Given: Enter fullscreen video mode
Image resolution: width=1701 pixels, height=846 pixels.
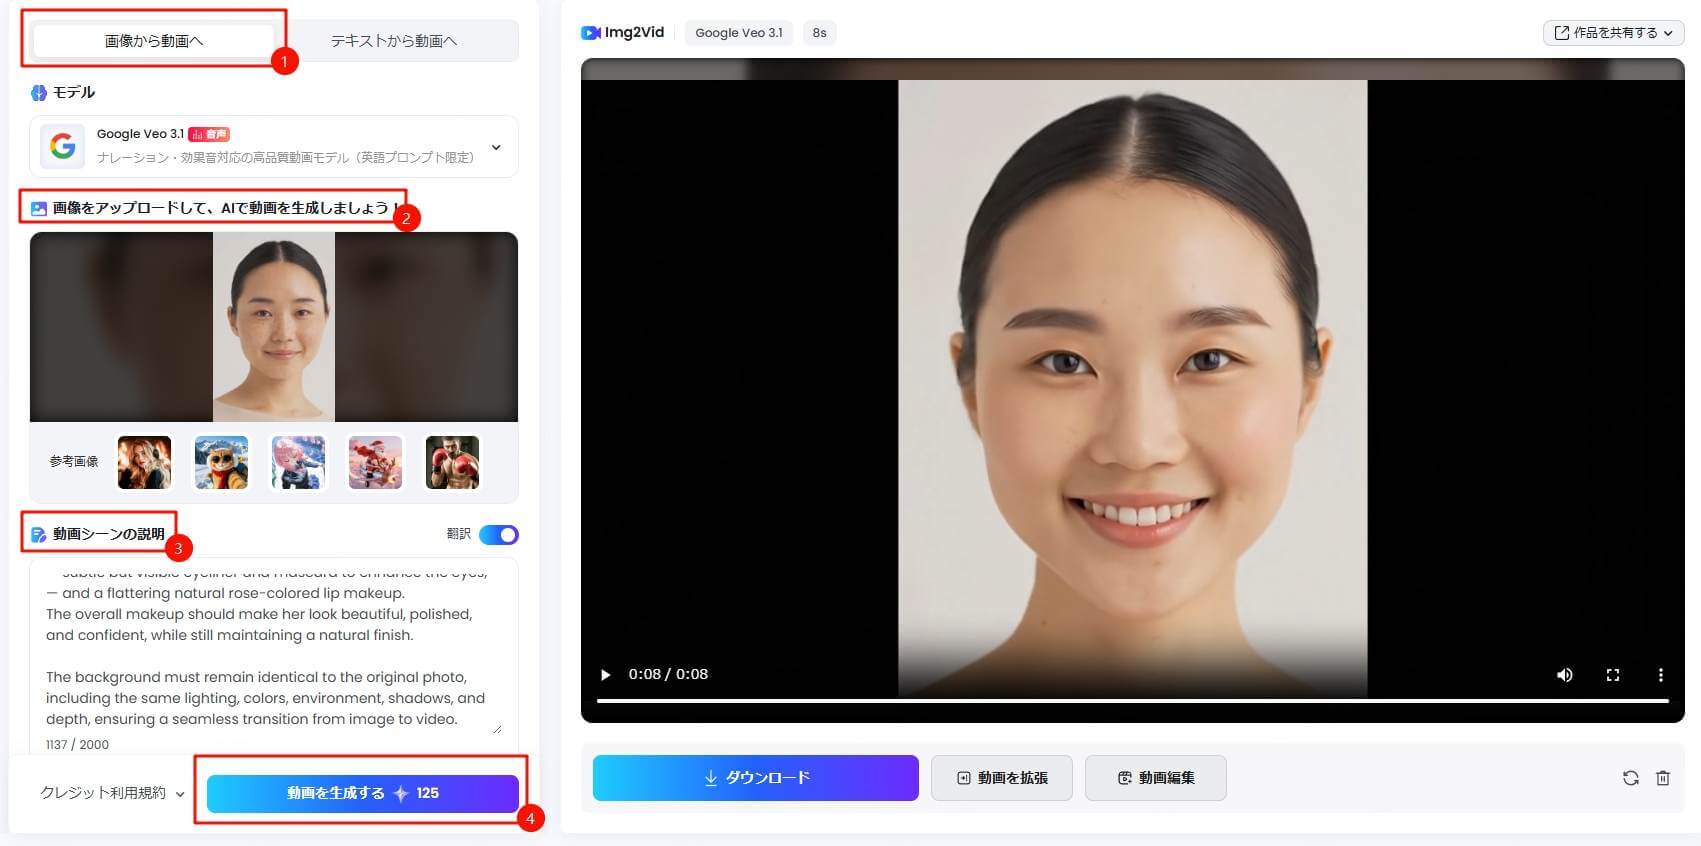Looking at the screenshot, I should click(1612, 675).
